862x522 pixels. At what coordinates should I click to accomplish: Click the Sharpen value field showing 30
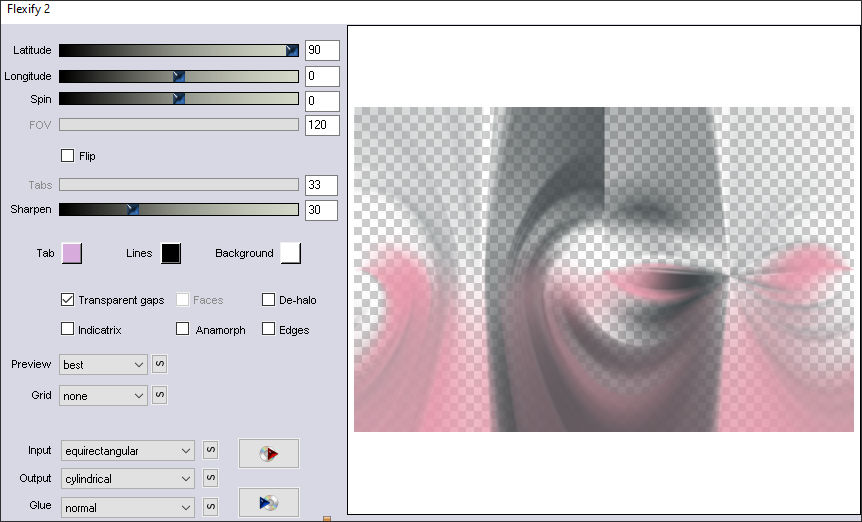(322, 209)
